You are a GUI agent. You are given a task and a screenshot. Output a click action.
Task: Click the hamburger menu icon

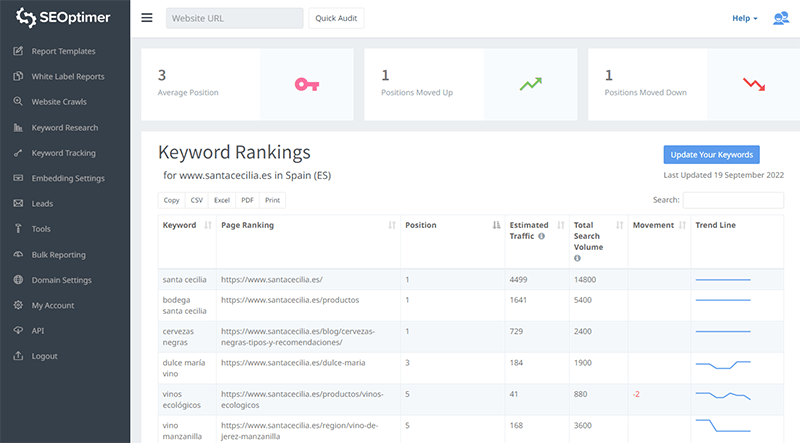point(147,18)
